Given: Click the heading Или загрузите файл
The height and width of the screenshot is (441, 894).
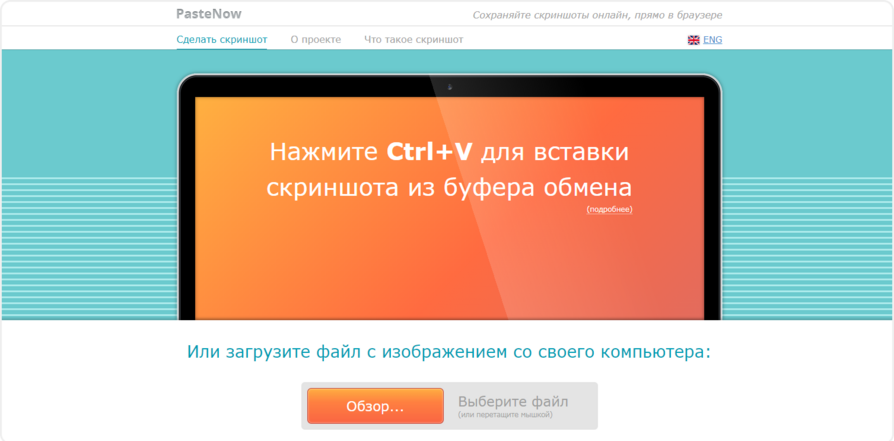Looking at the screenshot, I should tap(449, 352).
